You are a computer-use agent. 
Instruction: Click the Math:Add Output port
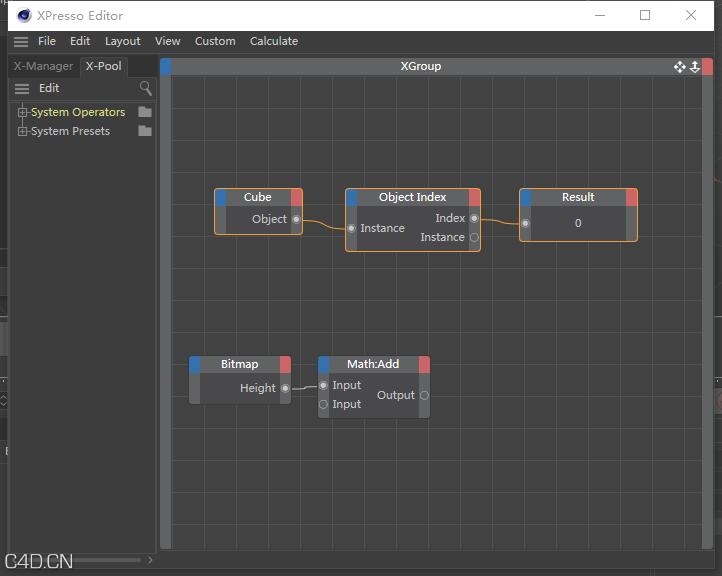(x=425, y=395)
